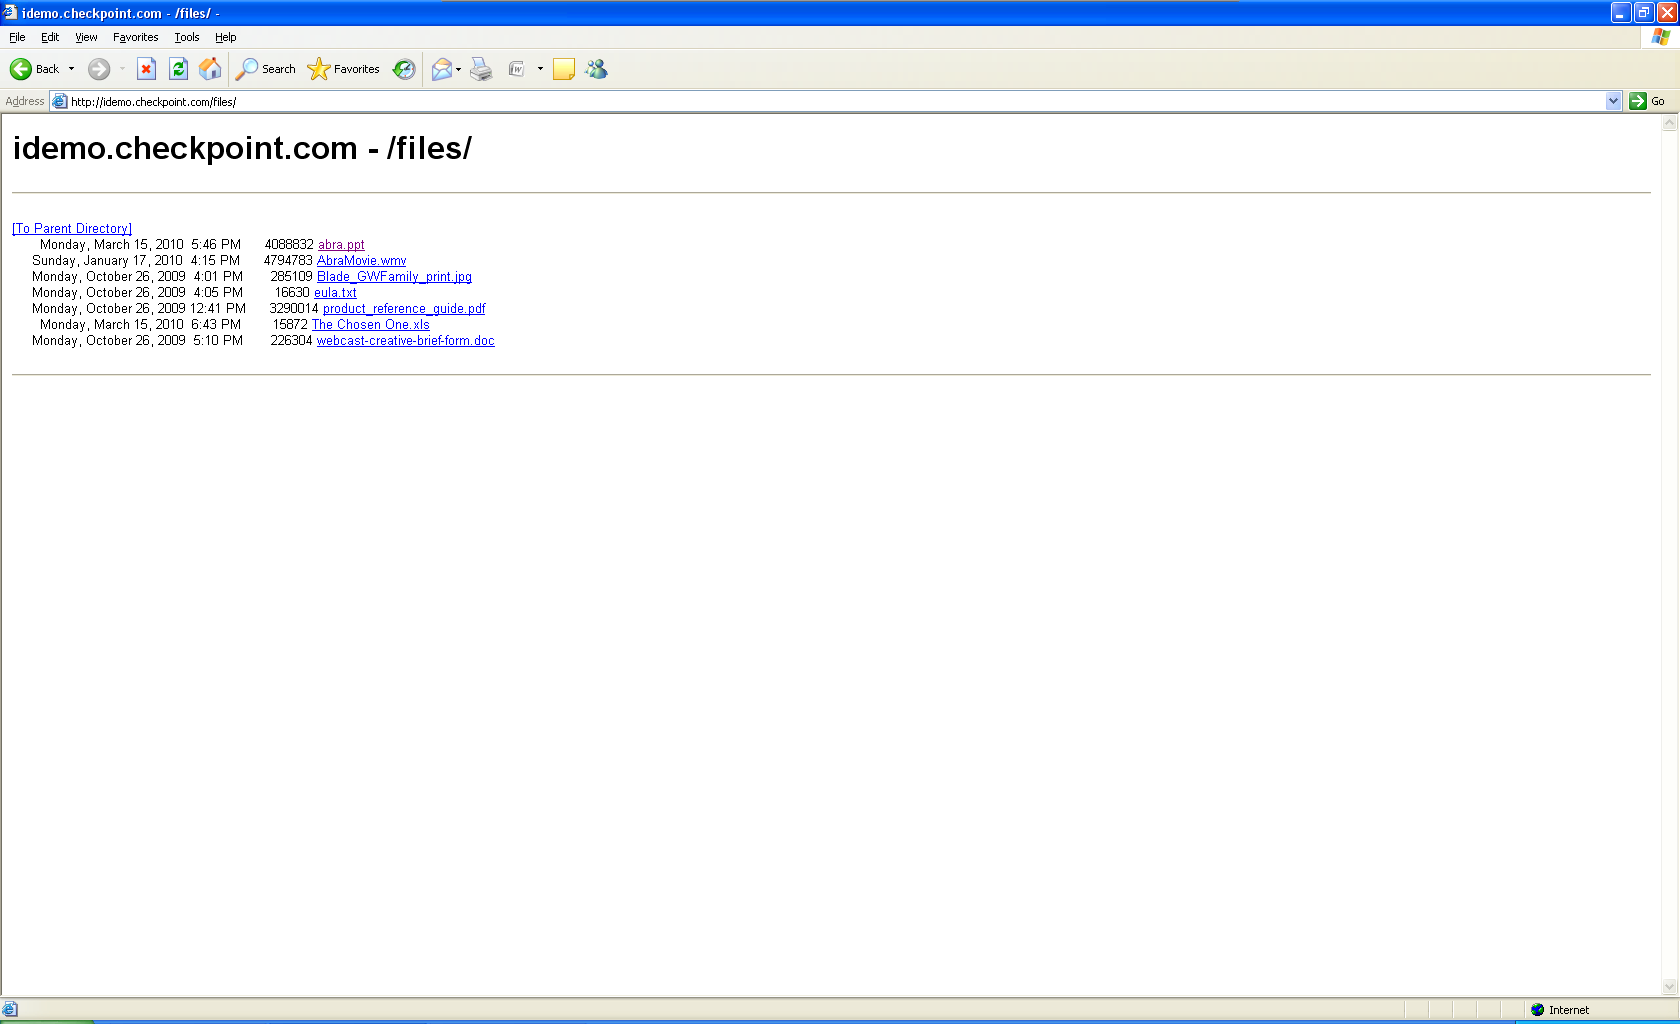Click the scrollbar down arrow
1680x1024 pixels.
(1669, 987)
